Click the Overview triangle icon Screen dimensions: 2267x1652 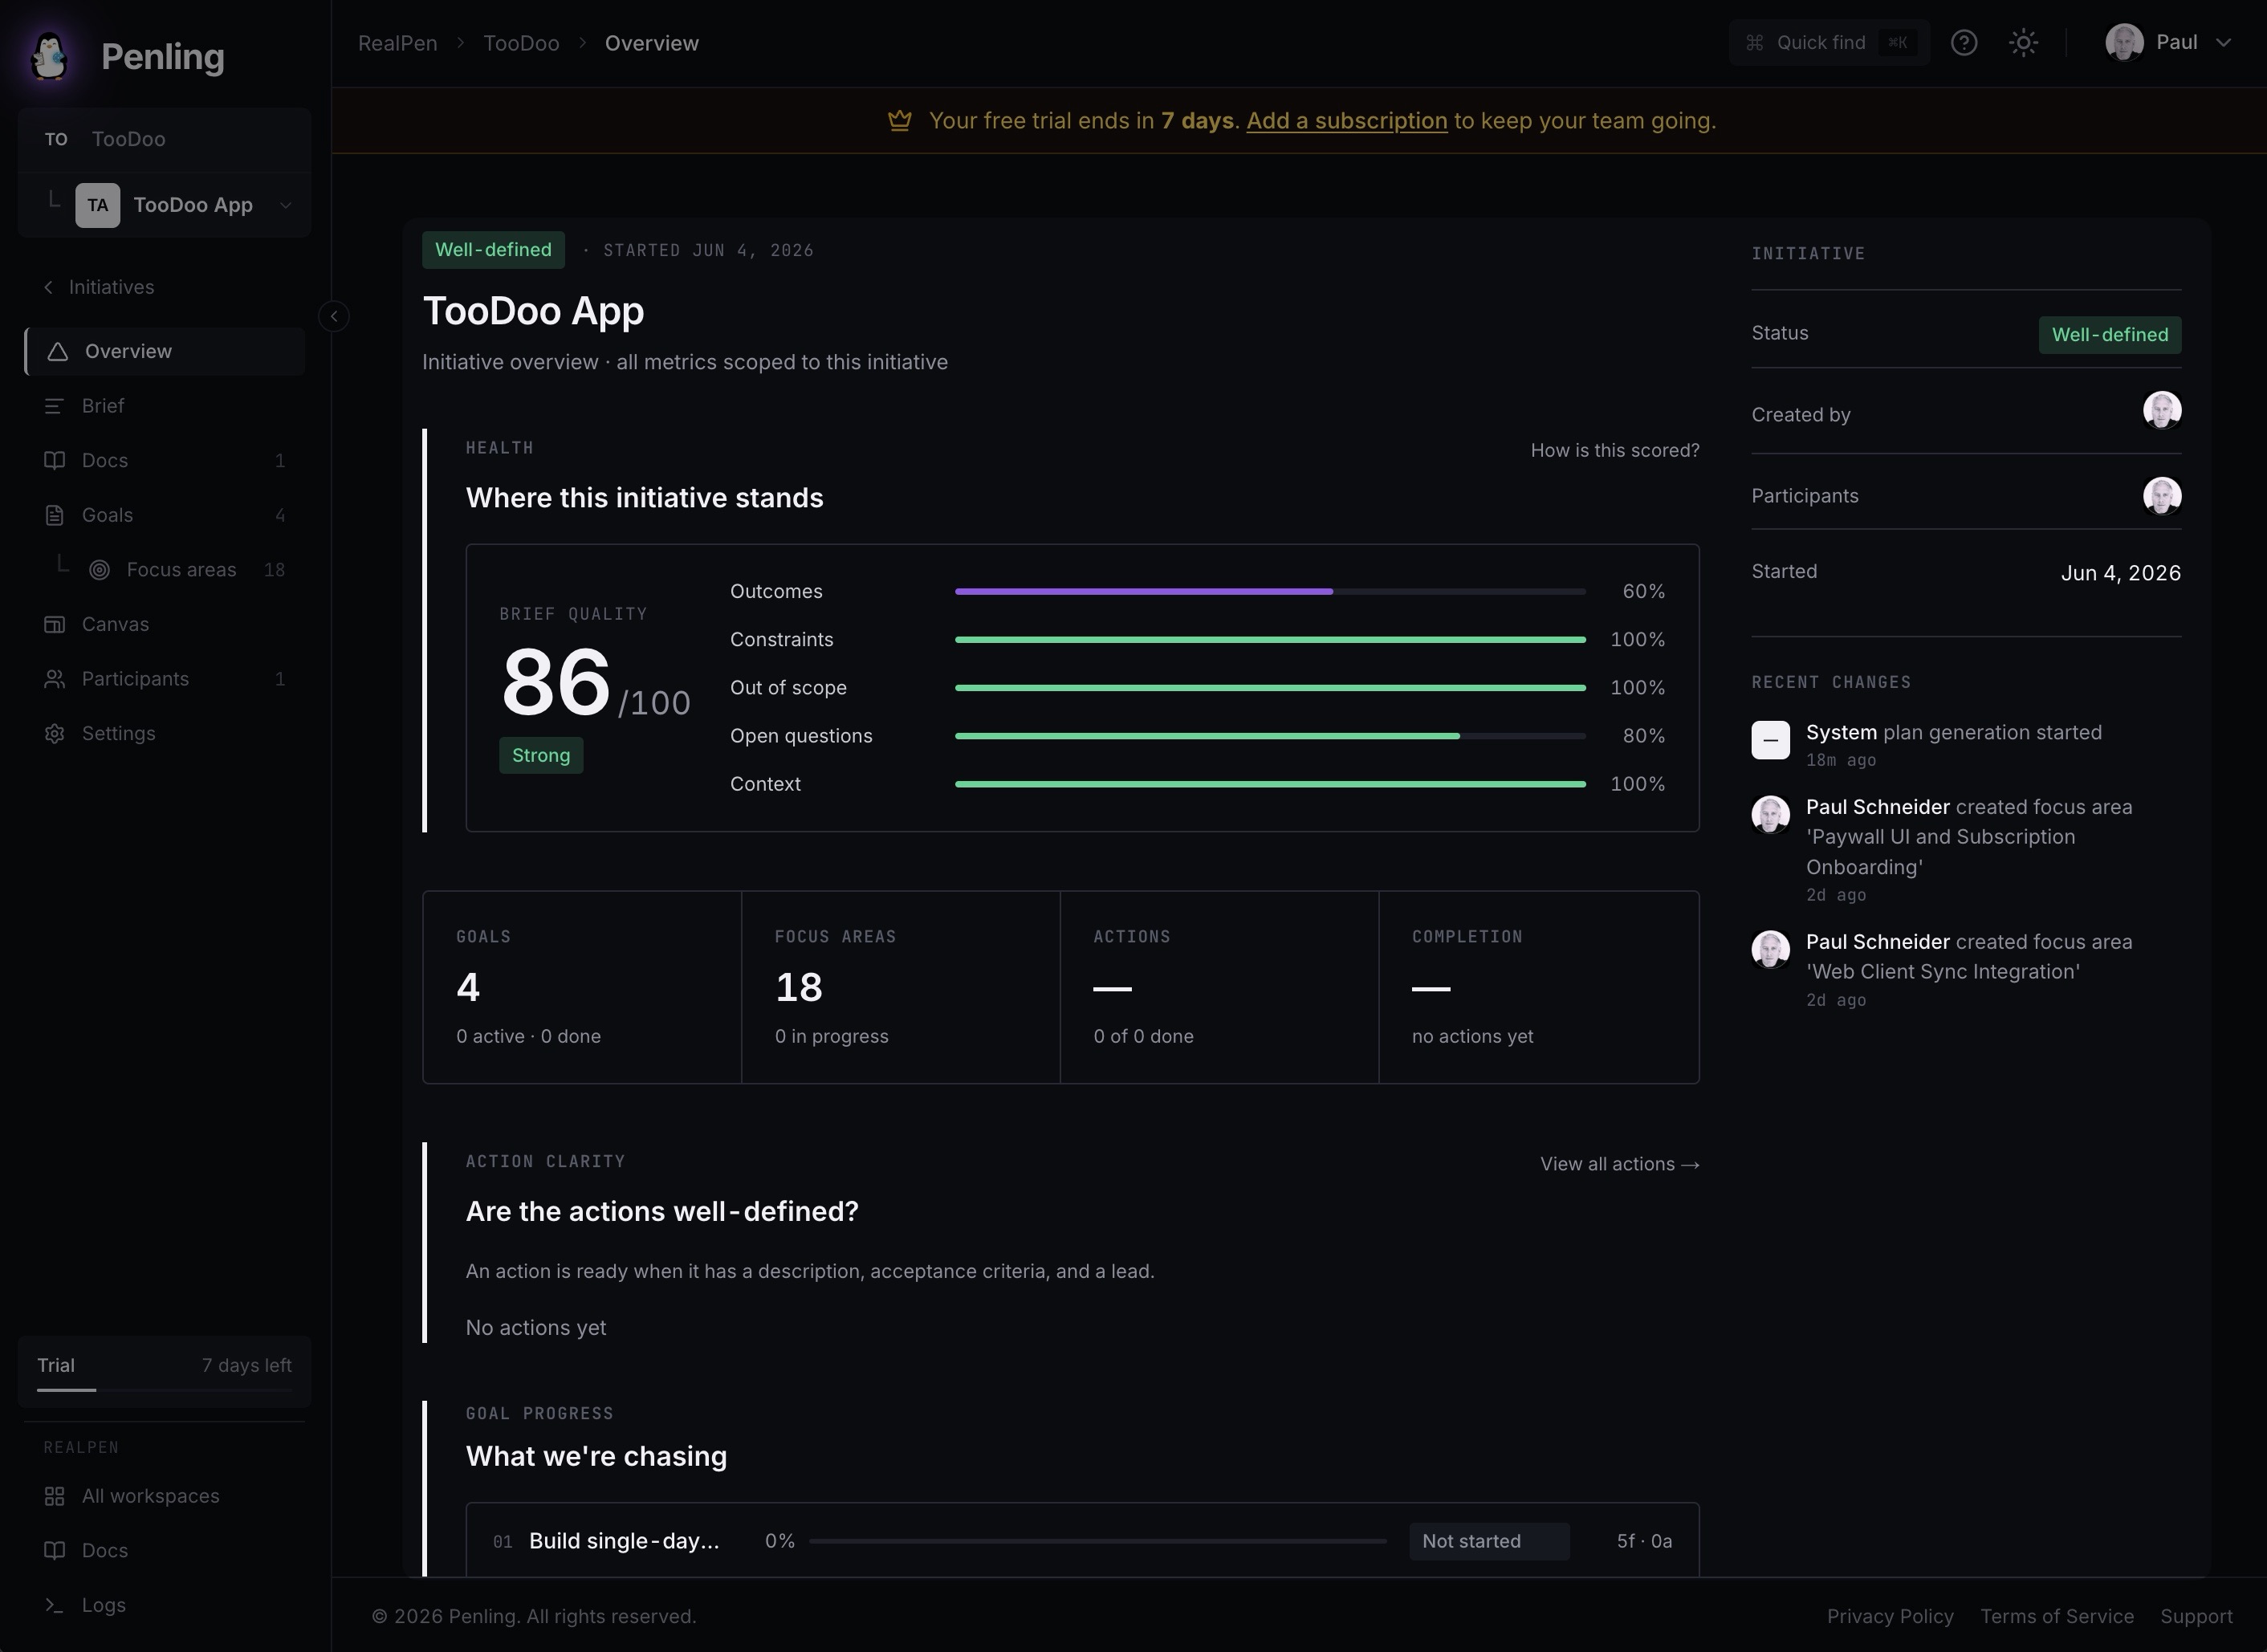click(x=58, y=351)
